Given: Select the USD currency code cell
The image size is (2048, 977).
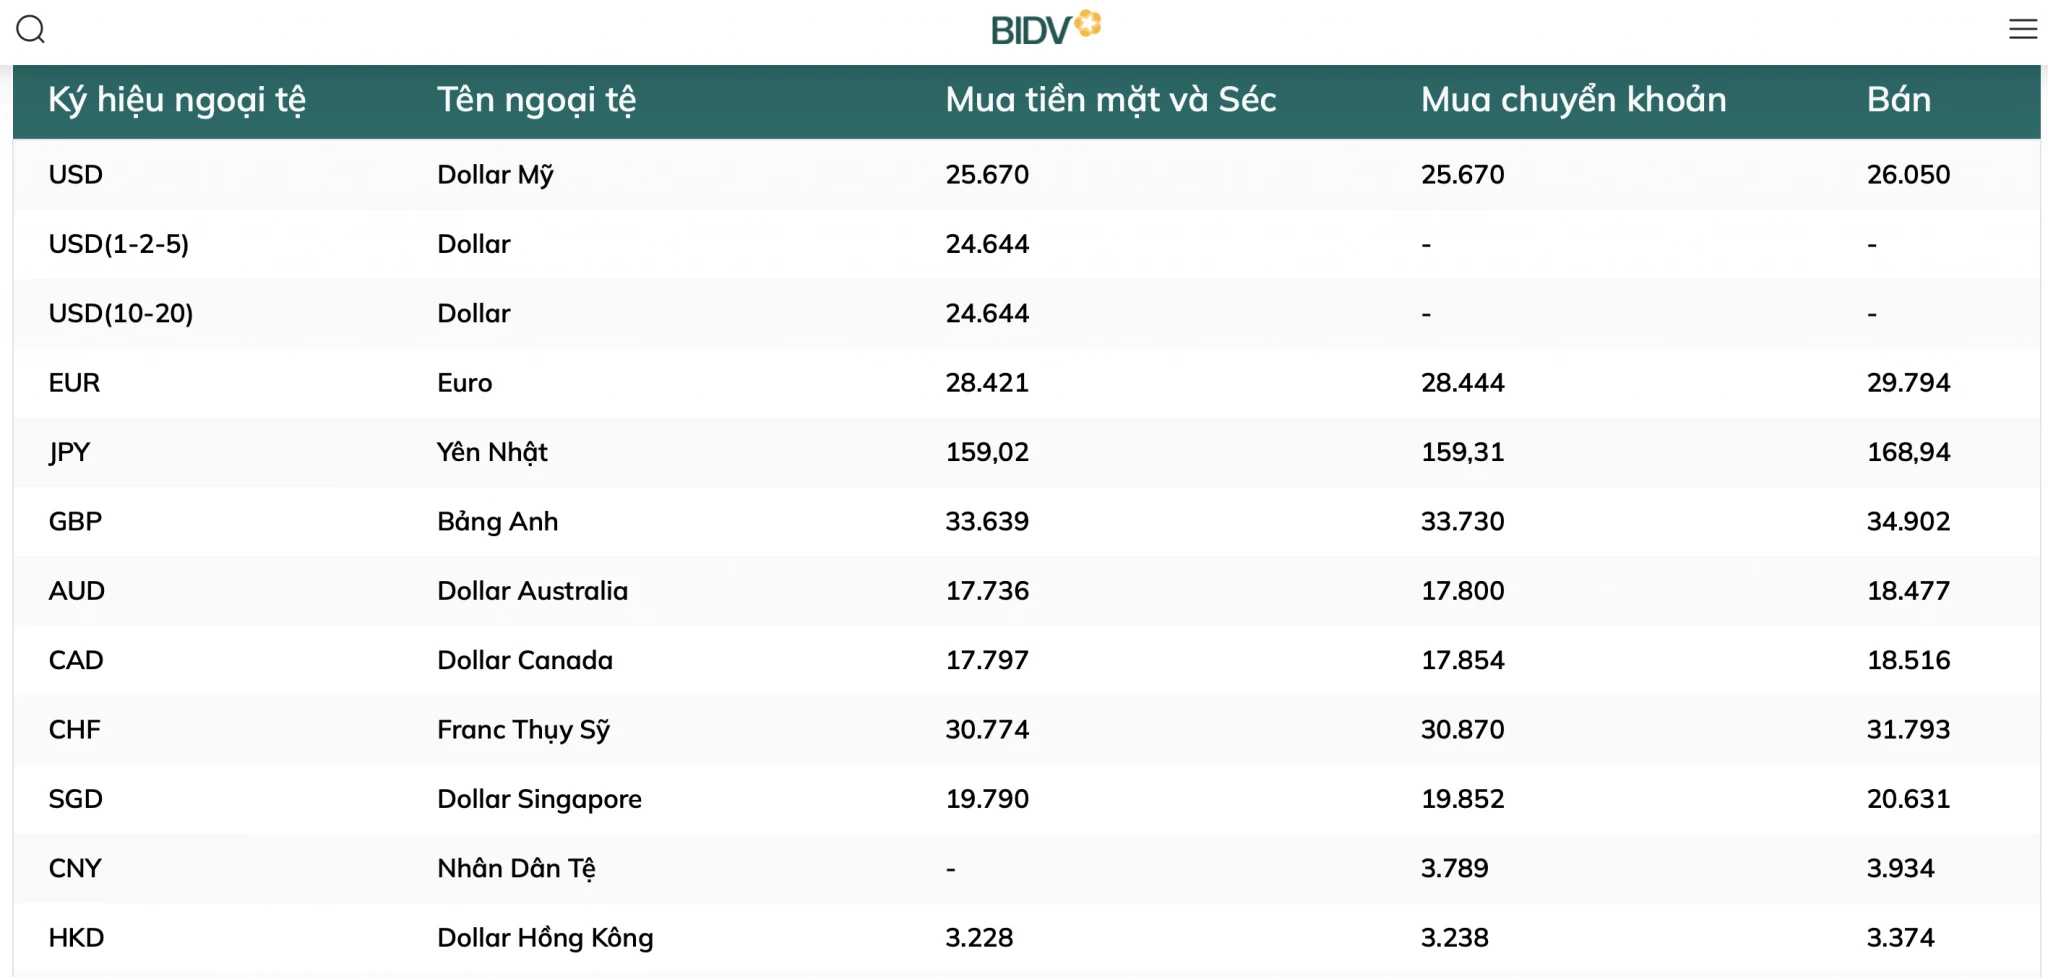Looking at the screenshot, I should coord(76,175).
